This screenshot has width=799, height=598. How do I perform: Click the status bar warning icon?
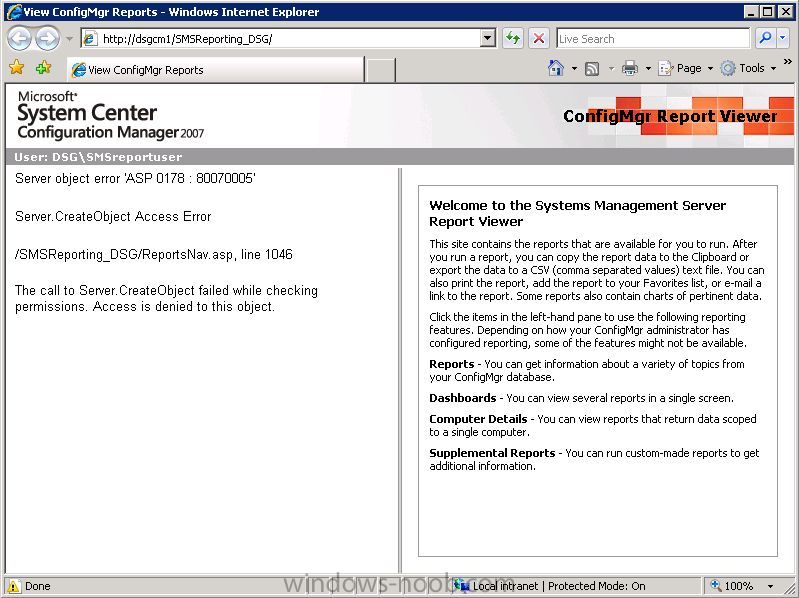click(14, 586)
